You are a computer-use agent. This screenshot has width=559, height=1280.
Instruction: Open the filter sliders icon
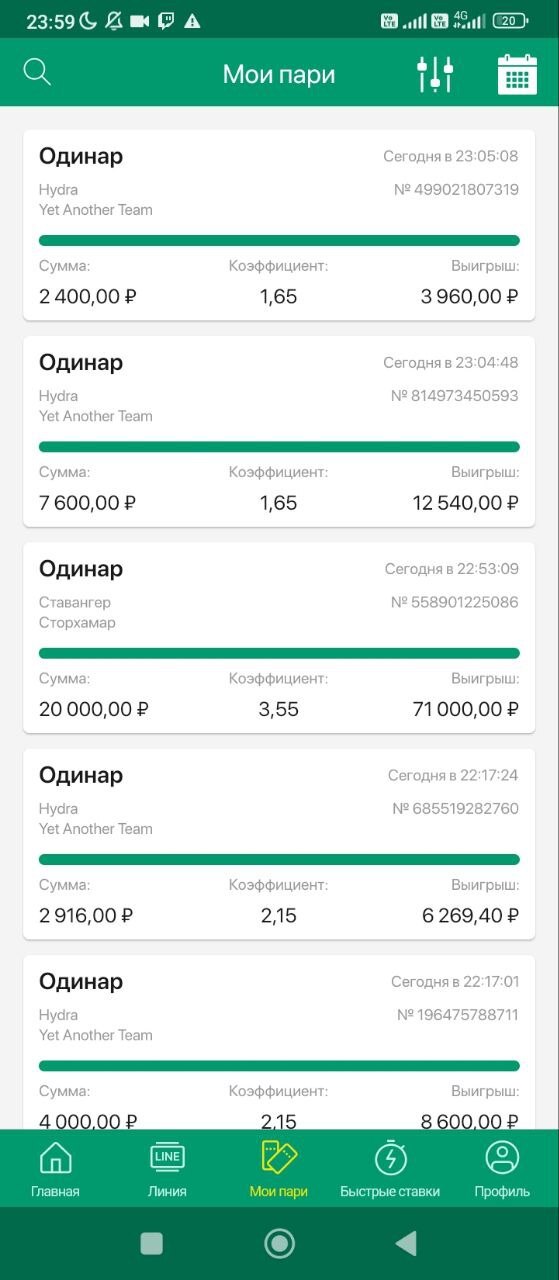[x=435, y=74]
